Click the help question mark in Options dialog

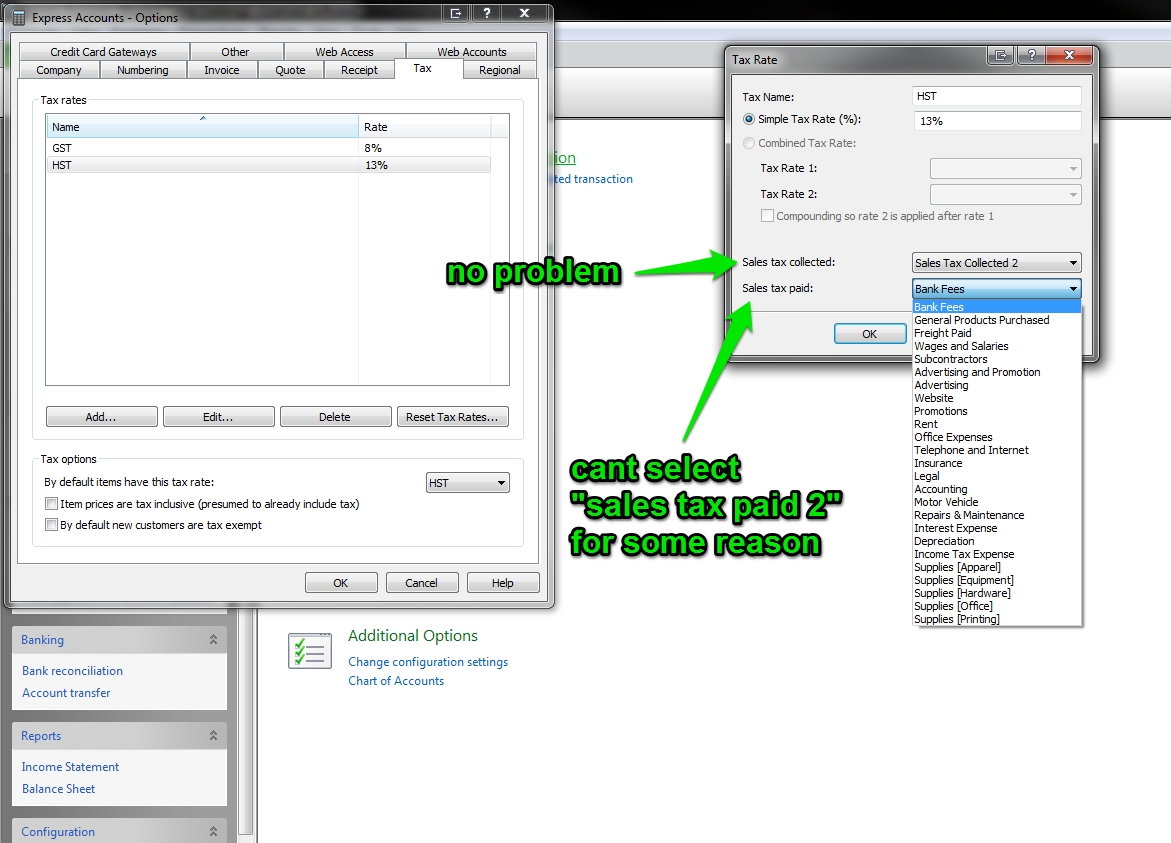pos(486,13)
